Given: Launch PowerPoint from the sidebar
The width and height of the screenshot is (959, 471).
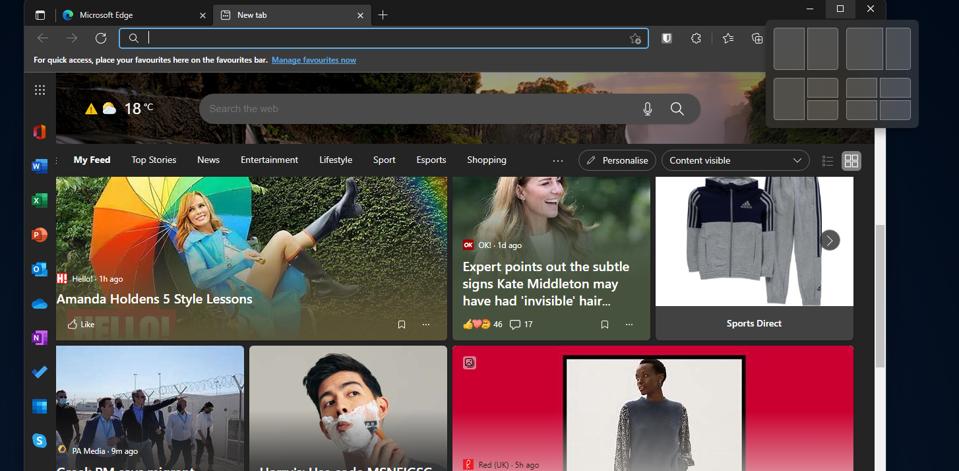Looking at the screenshot, I should 40,234.
